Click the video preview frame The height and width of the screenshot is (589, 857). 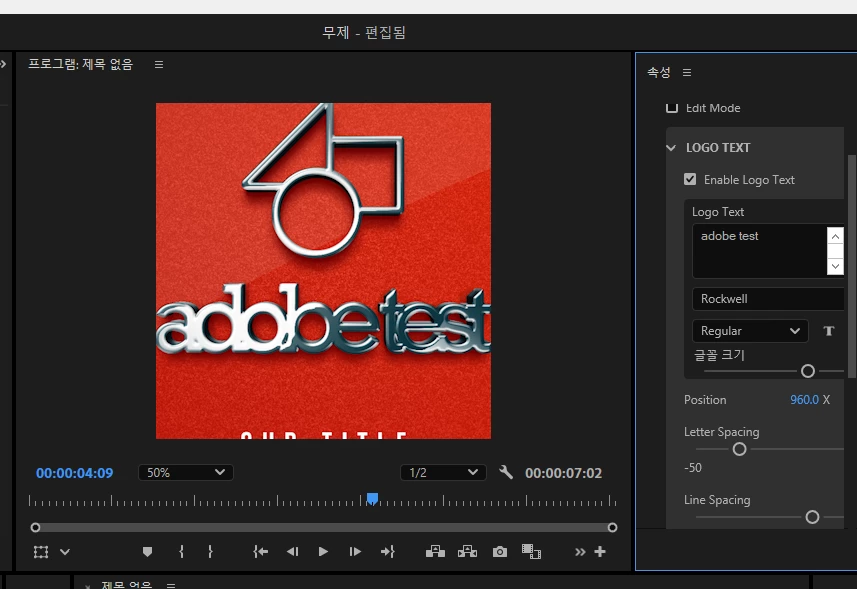pos(324,271)
